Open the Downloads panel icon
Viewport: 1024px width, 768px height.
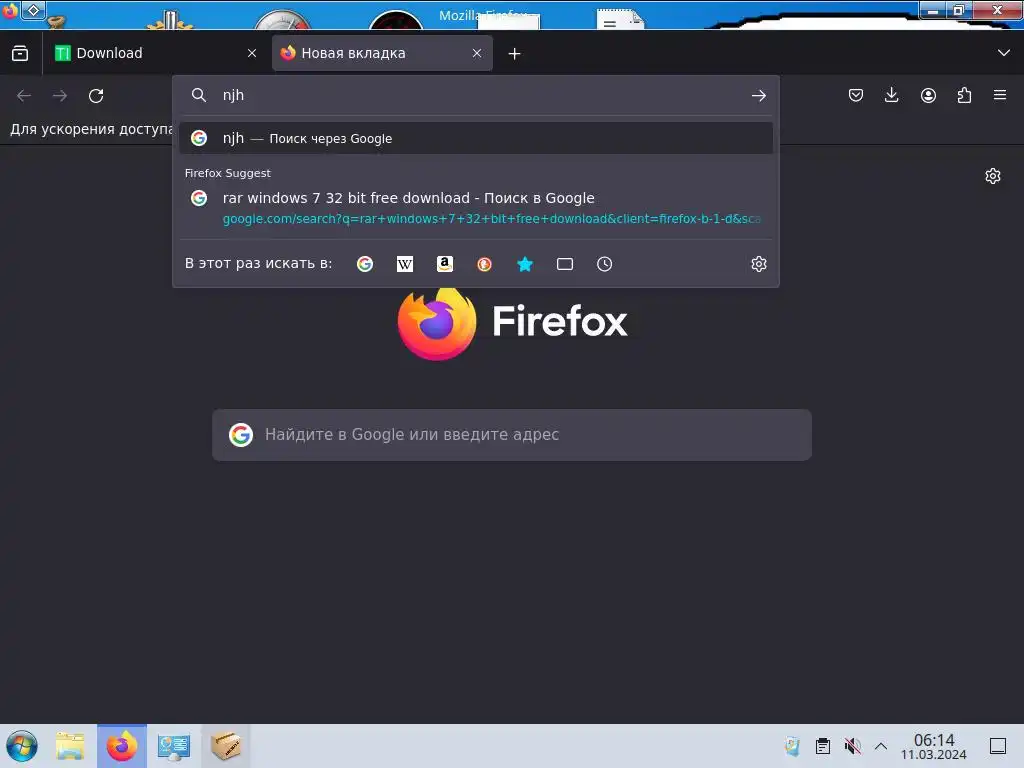891,95
